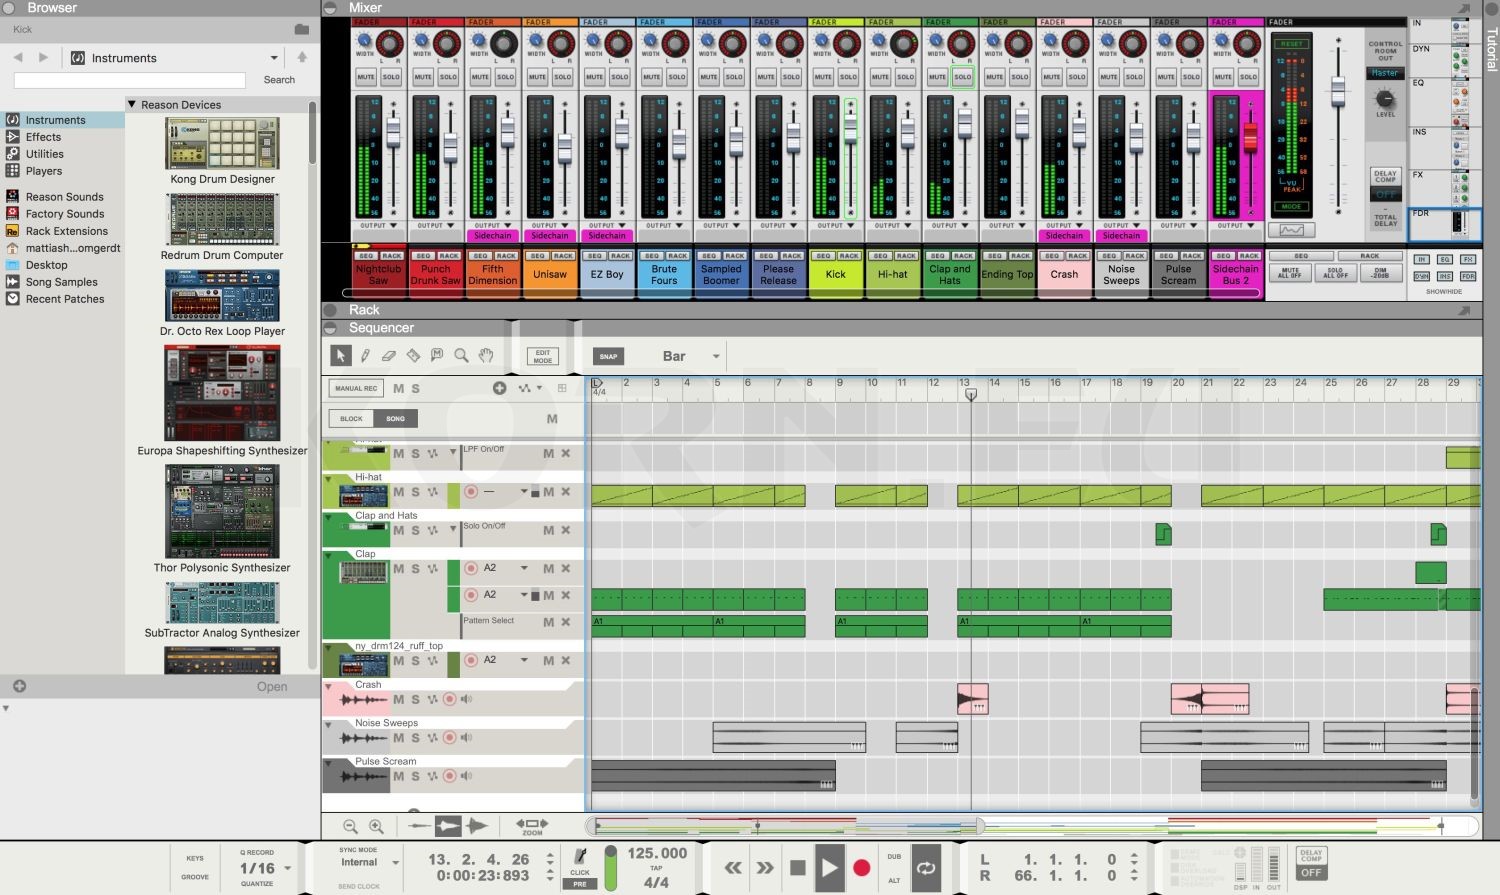Screen dimensions: 1500x895
Task: Click the Search button in the browser
Action: 279,79
